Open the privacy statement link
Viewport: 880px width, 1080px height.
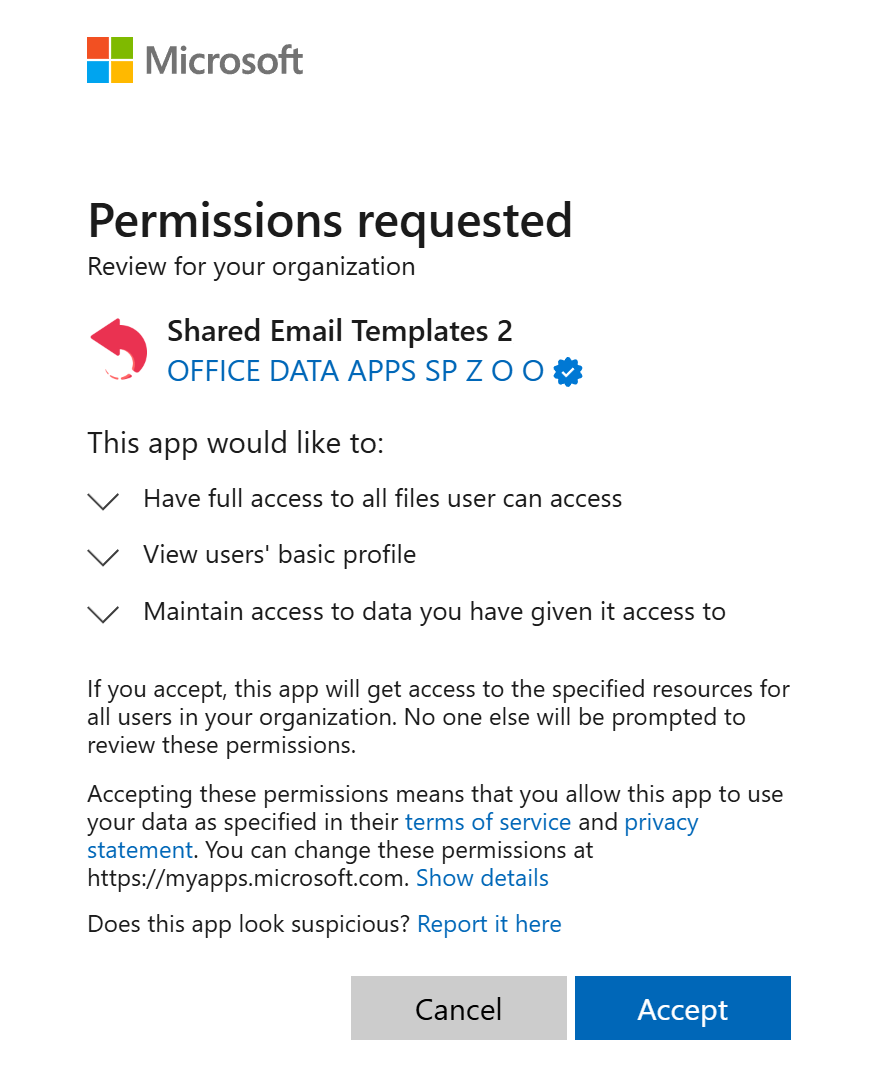[x=661, y=821]
